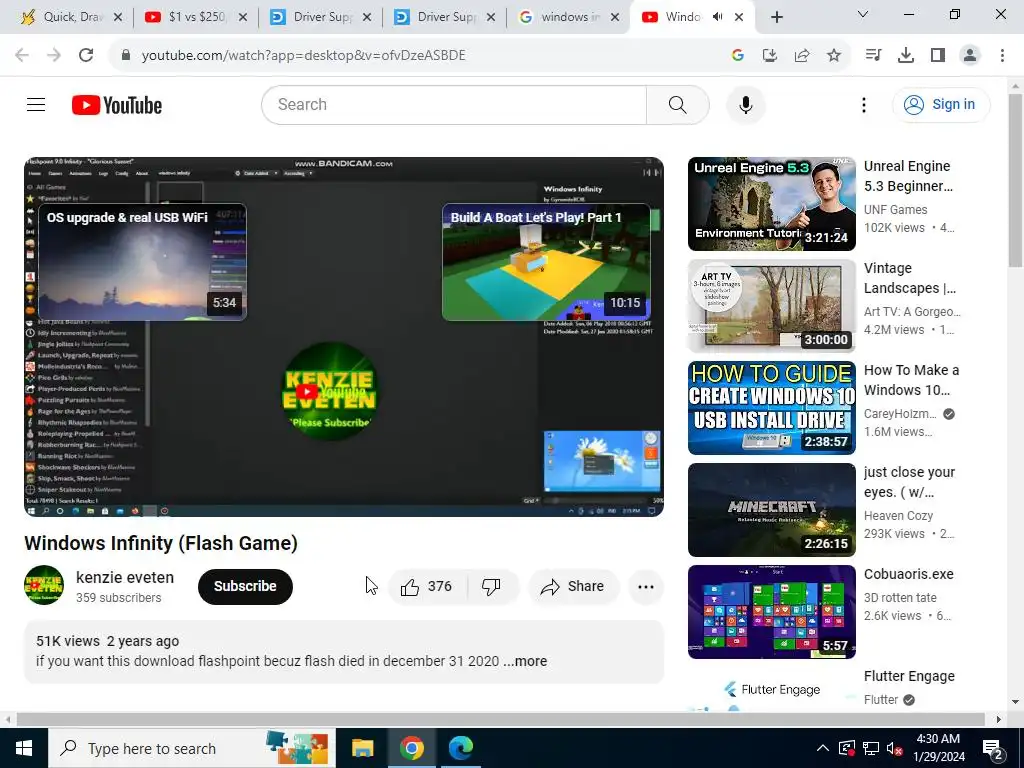Click the search magnifier button
Screen dimensions: 1024x768
(x=677, y=104)
